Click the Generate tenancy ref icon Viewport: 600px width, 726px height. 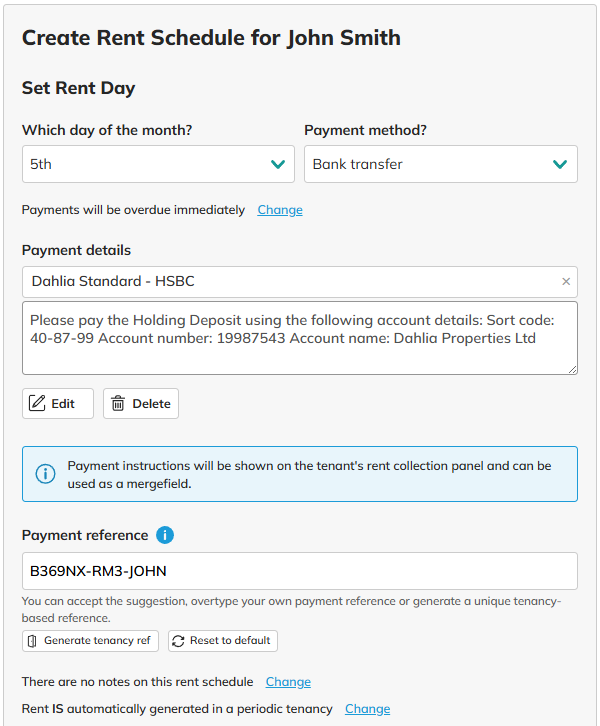pos(32,640)
